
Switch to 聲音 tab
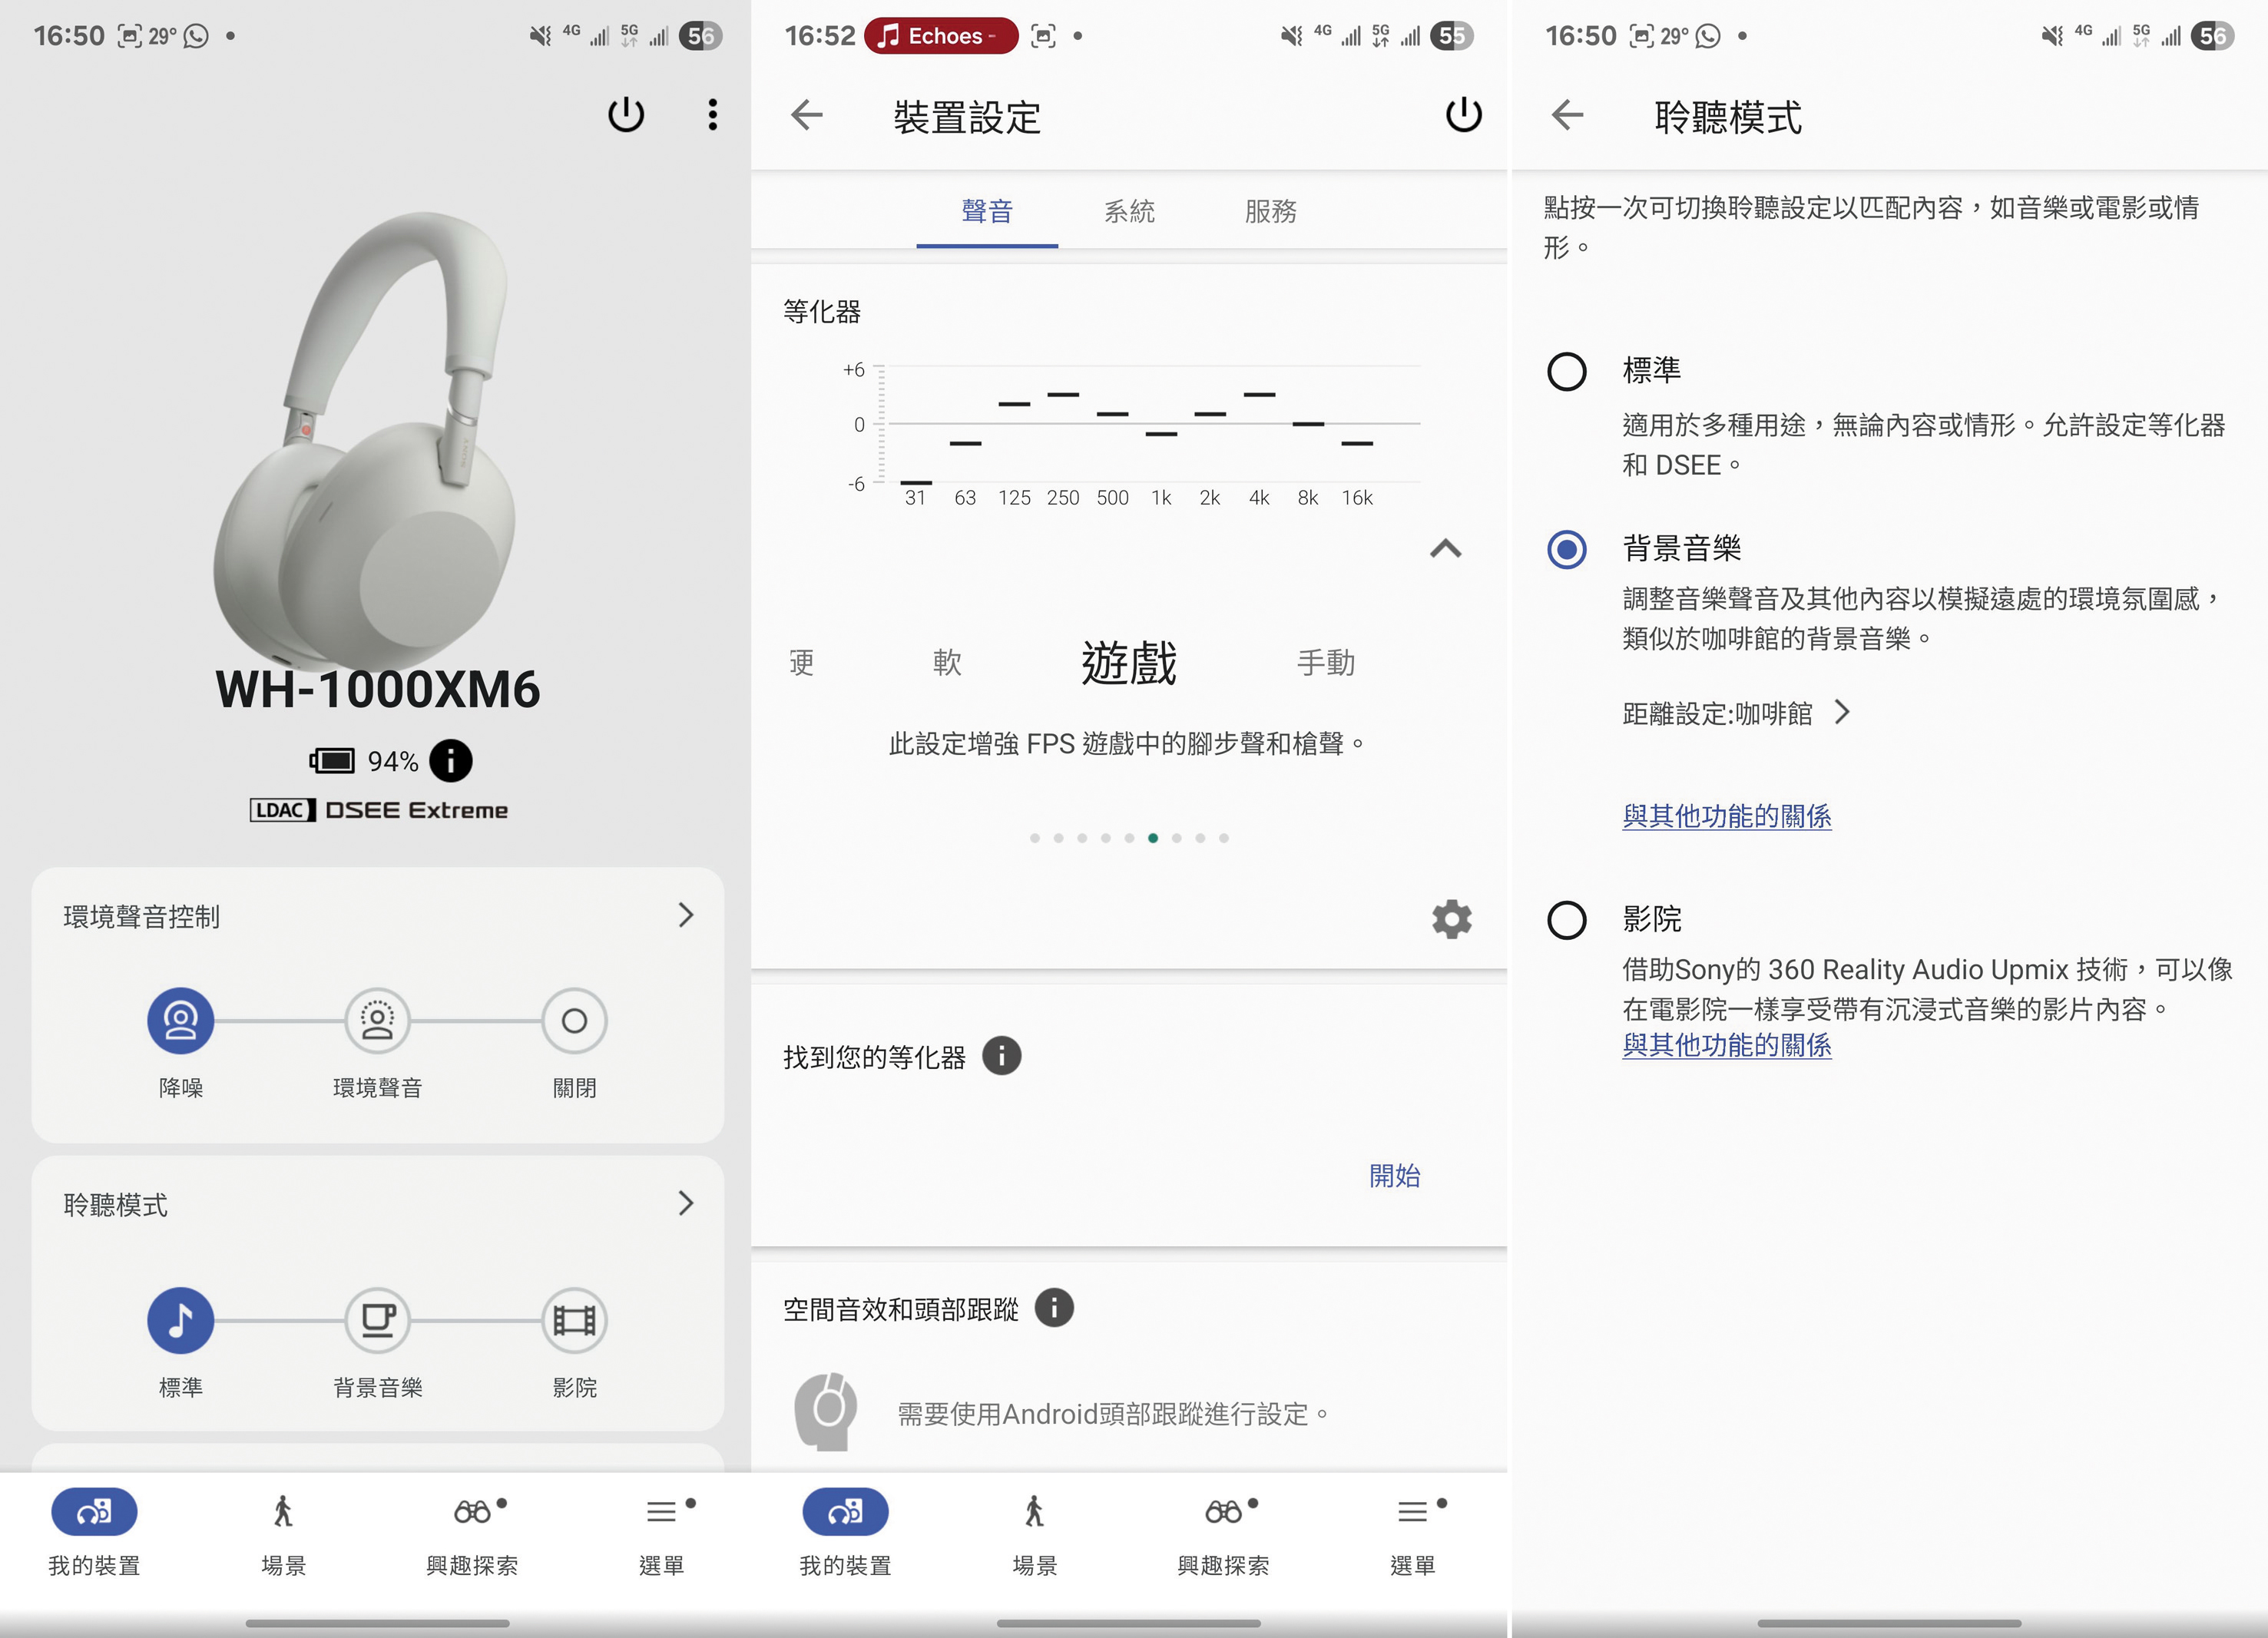(987, 211)
